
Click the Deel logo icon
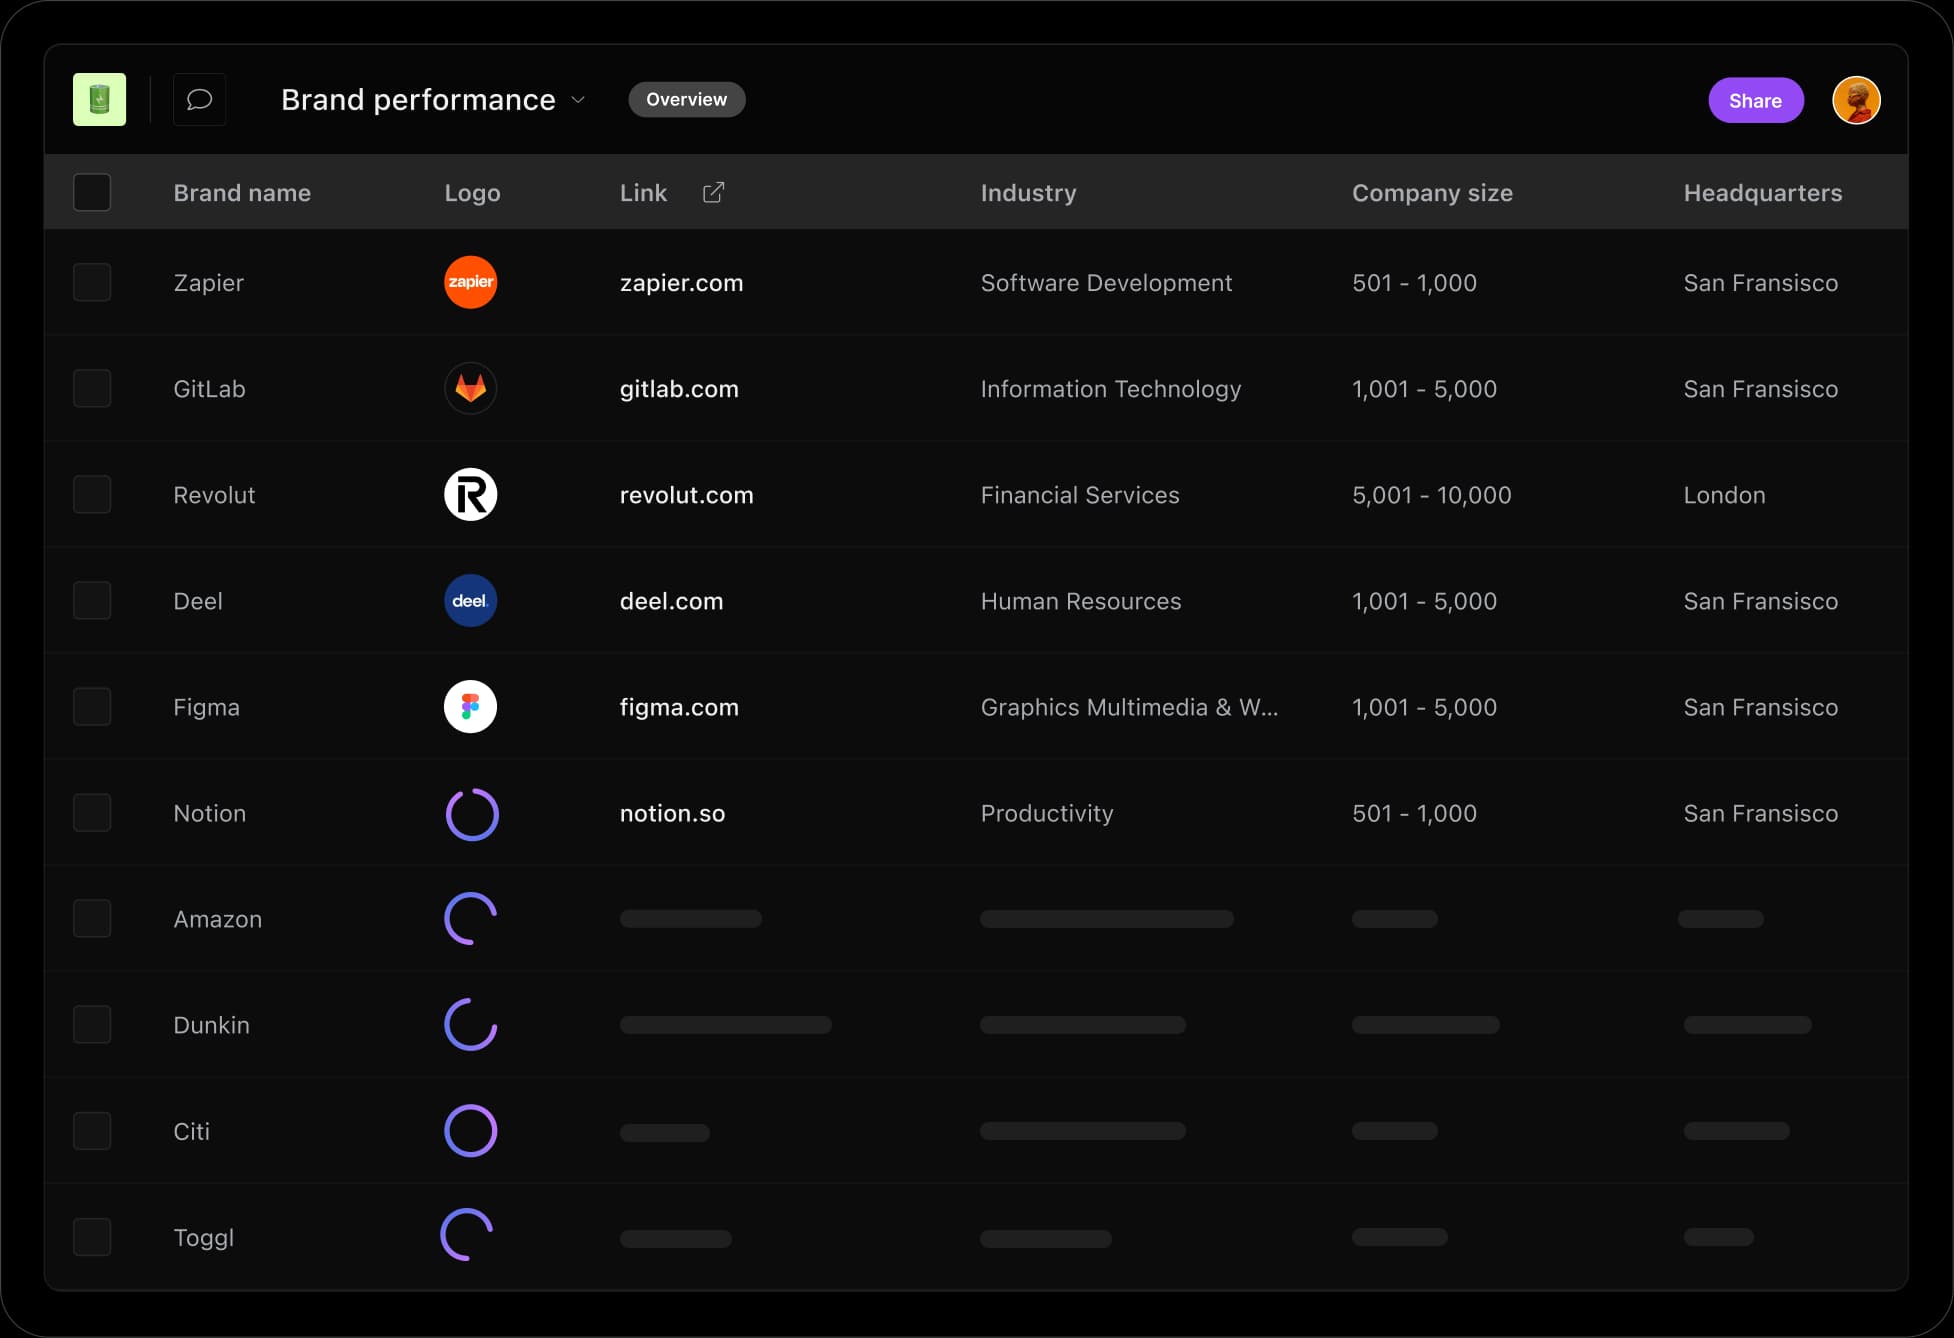click(470, 600)
